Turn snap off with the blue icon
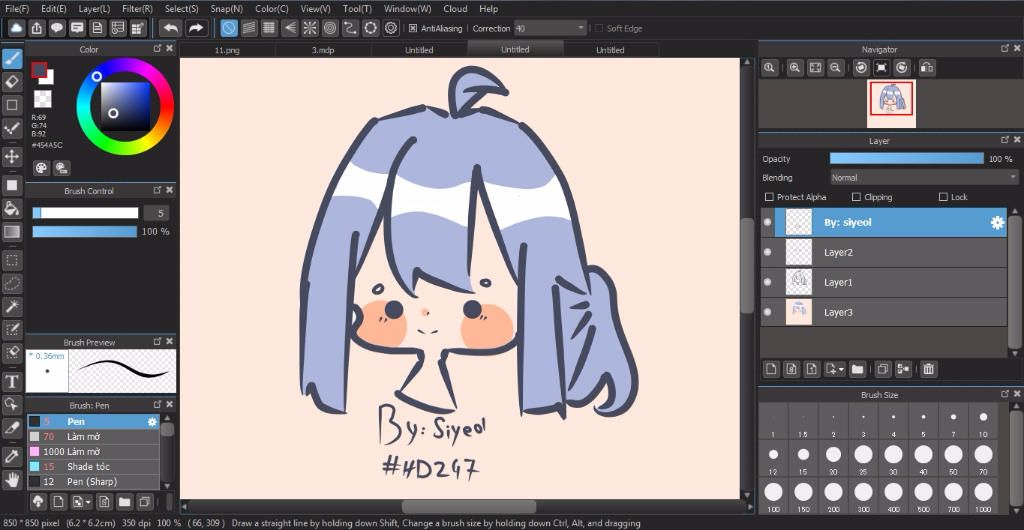This screenshot has height=530, width=1024. [229, 28]
